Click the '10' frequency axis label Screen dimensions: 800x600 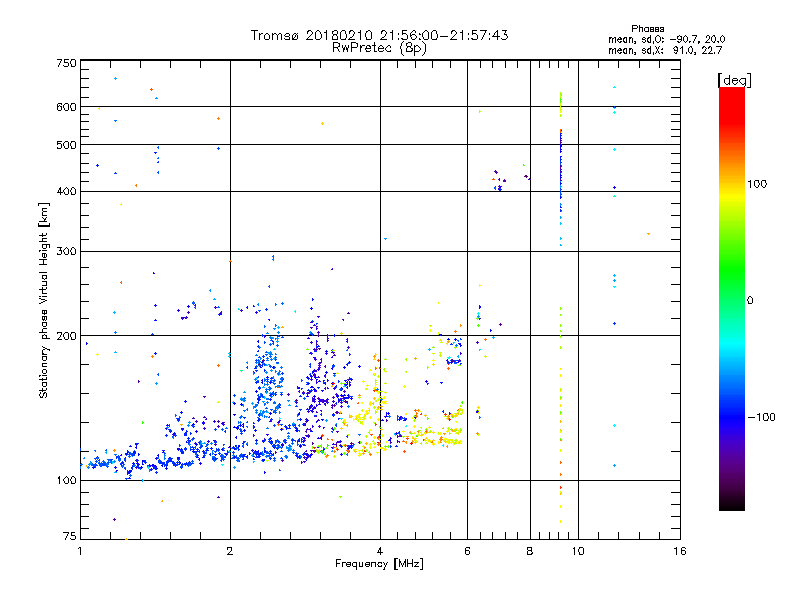(578, 551)
